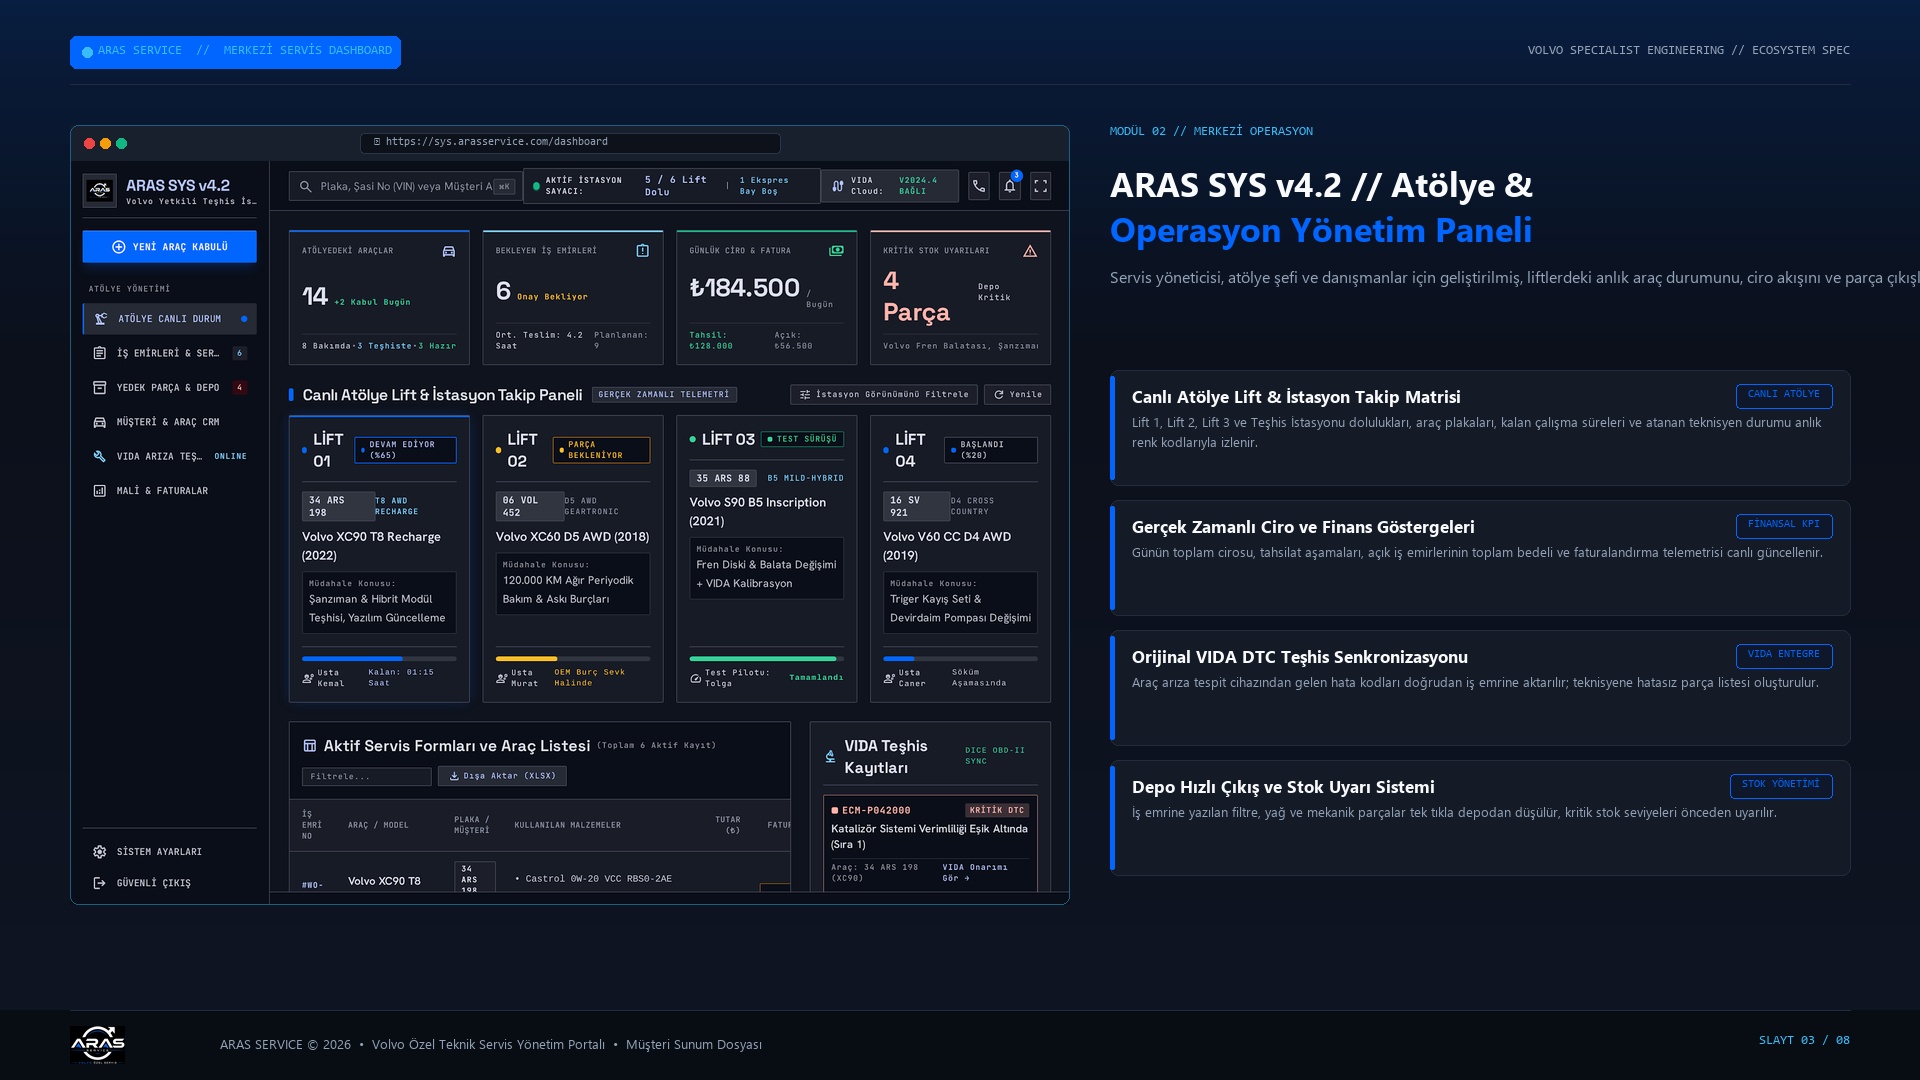
Task: Click the car icon on Atölyedeki Araçlar card
Action: [x=449, y=251]
